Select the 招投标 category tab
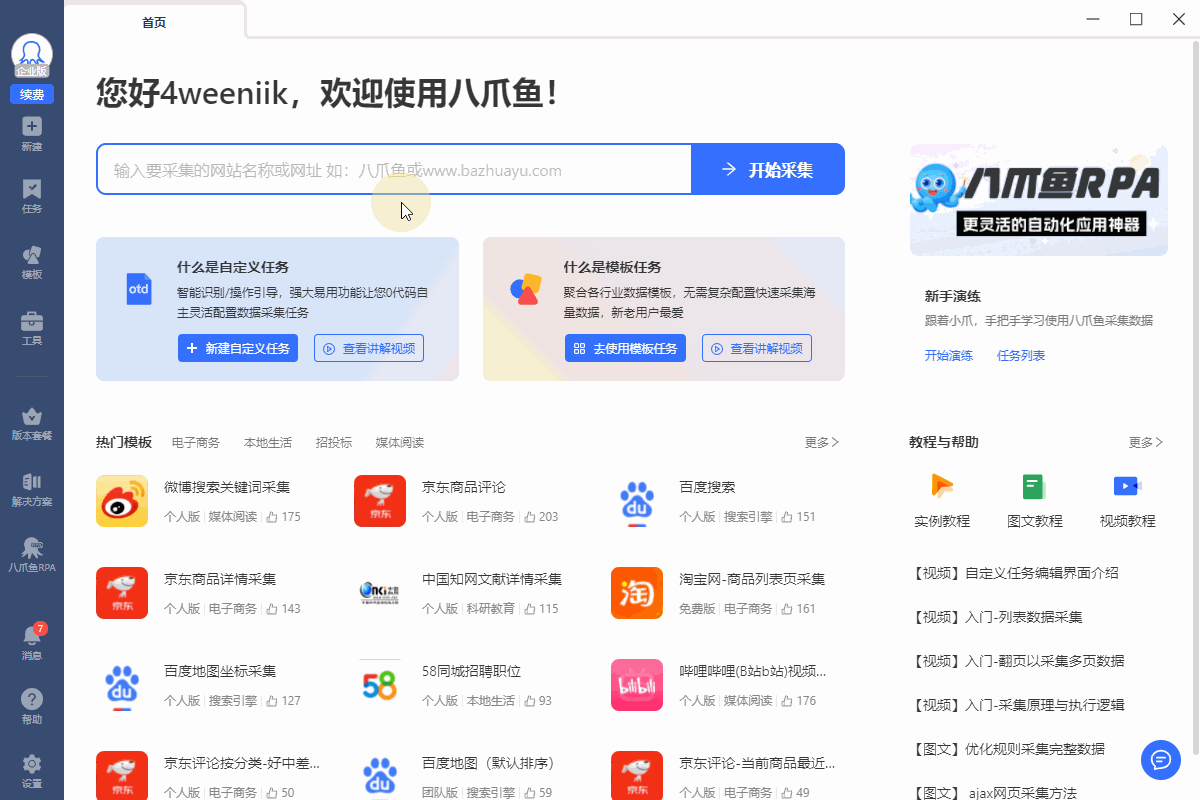 (x=334, y=442)
